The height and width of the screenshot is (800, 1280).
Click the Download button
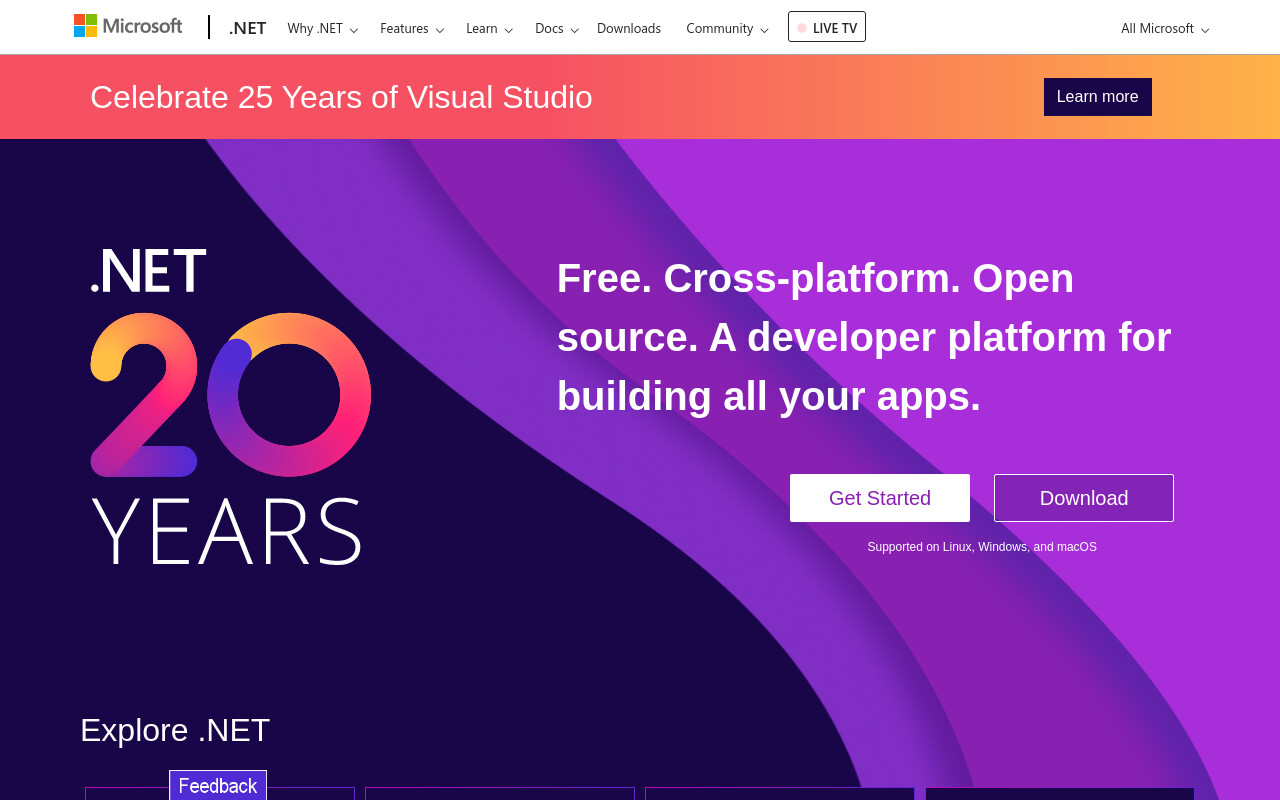[x=1084, y=498]
